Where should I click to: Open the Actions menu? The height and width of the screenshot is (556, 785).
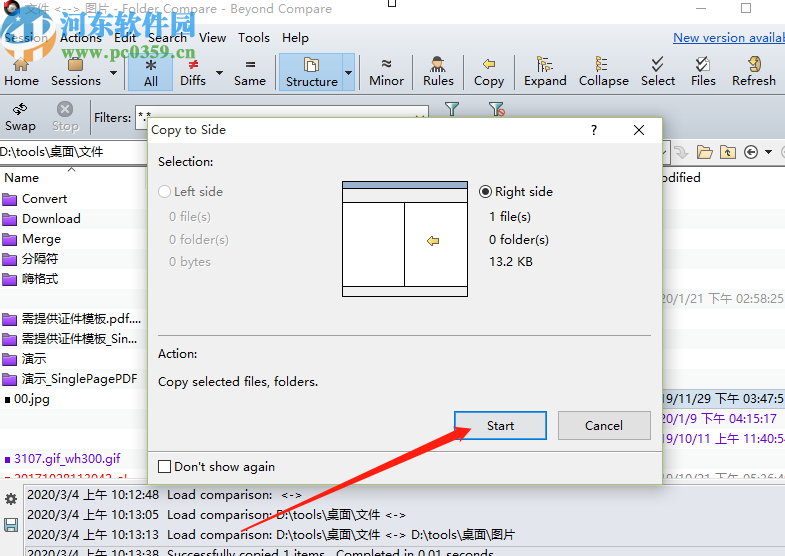pyautogui.click(x=81, y=38)
